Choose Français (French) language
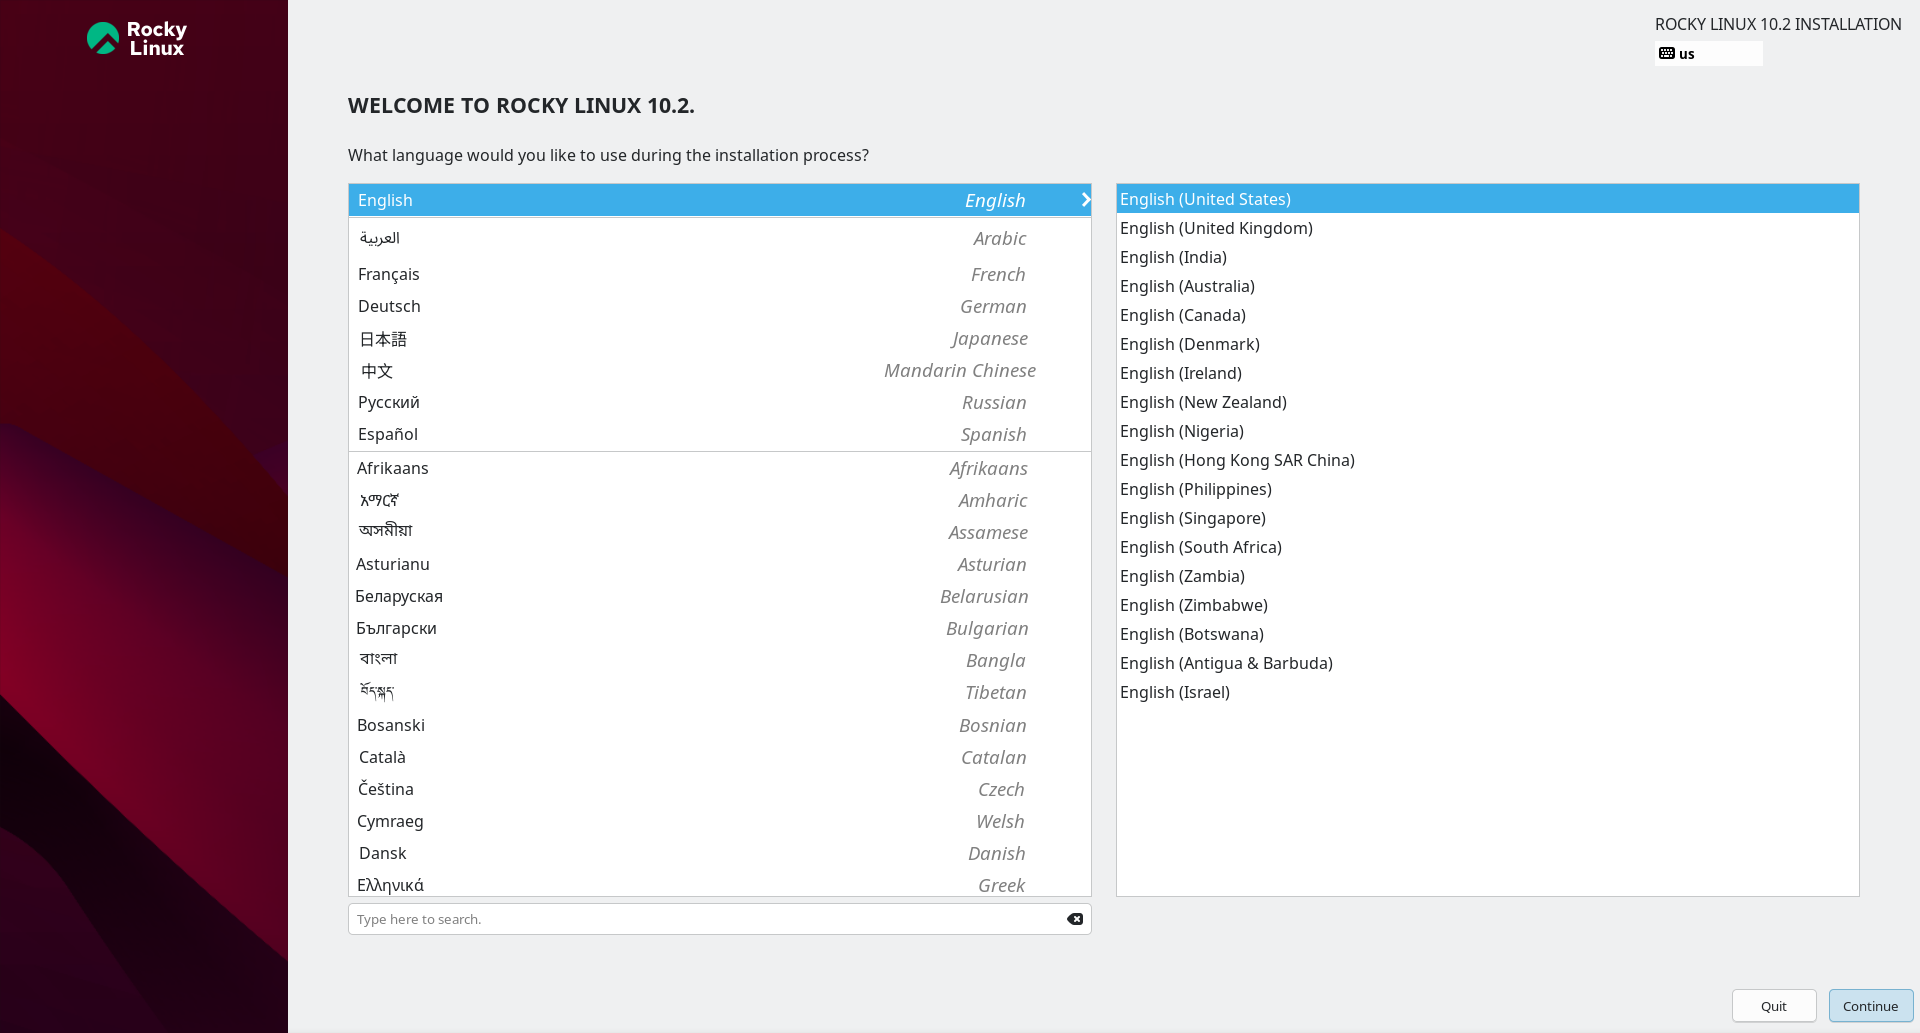1920x1033 pixels. pyautogui.click(x=720, y=274)
